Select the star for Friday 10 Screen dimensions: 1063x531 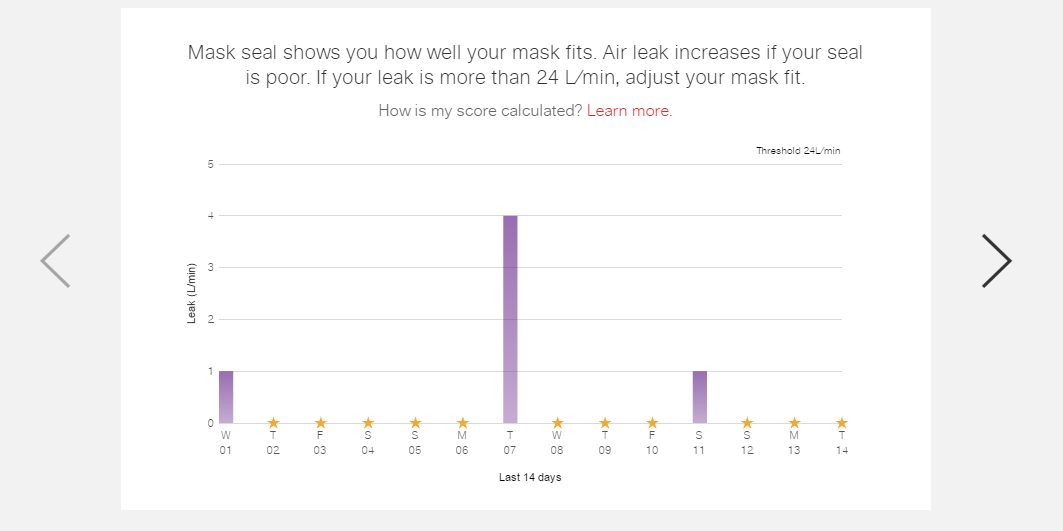(652, 423)
